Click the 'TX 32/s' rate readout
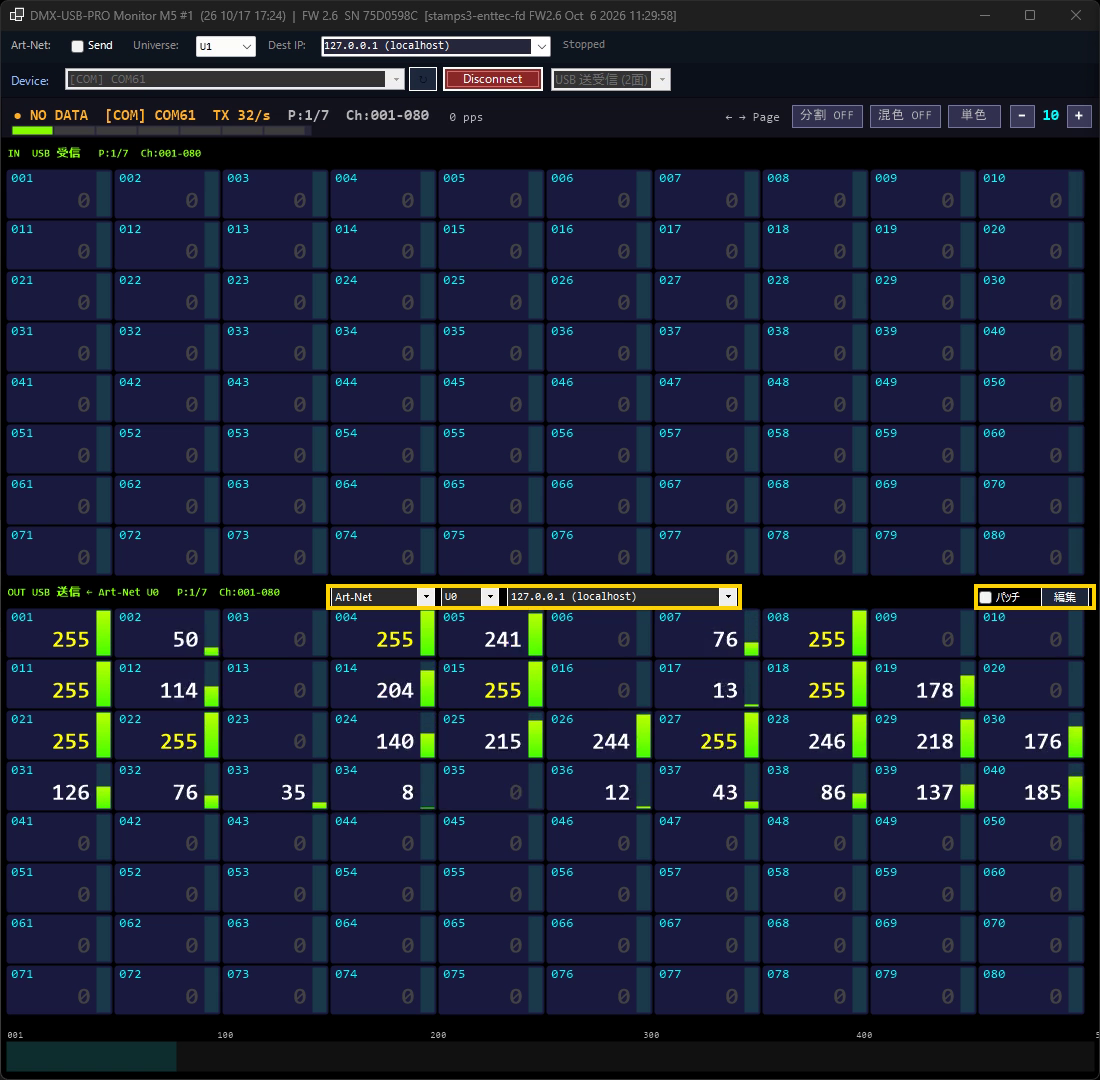The image size is (1100, 1080). click(x=241, y=115)
